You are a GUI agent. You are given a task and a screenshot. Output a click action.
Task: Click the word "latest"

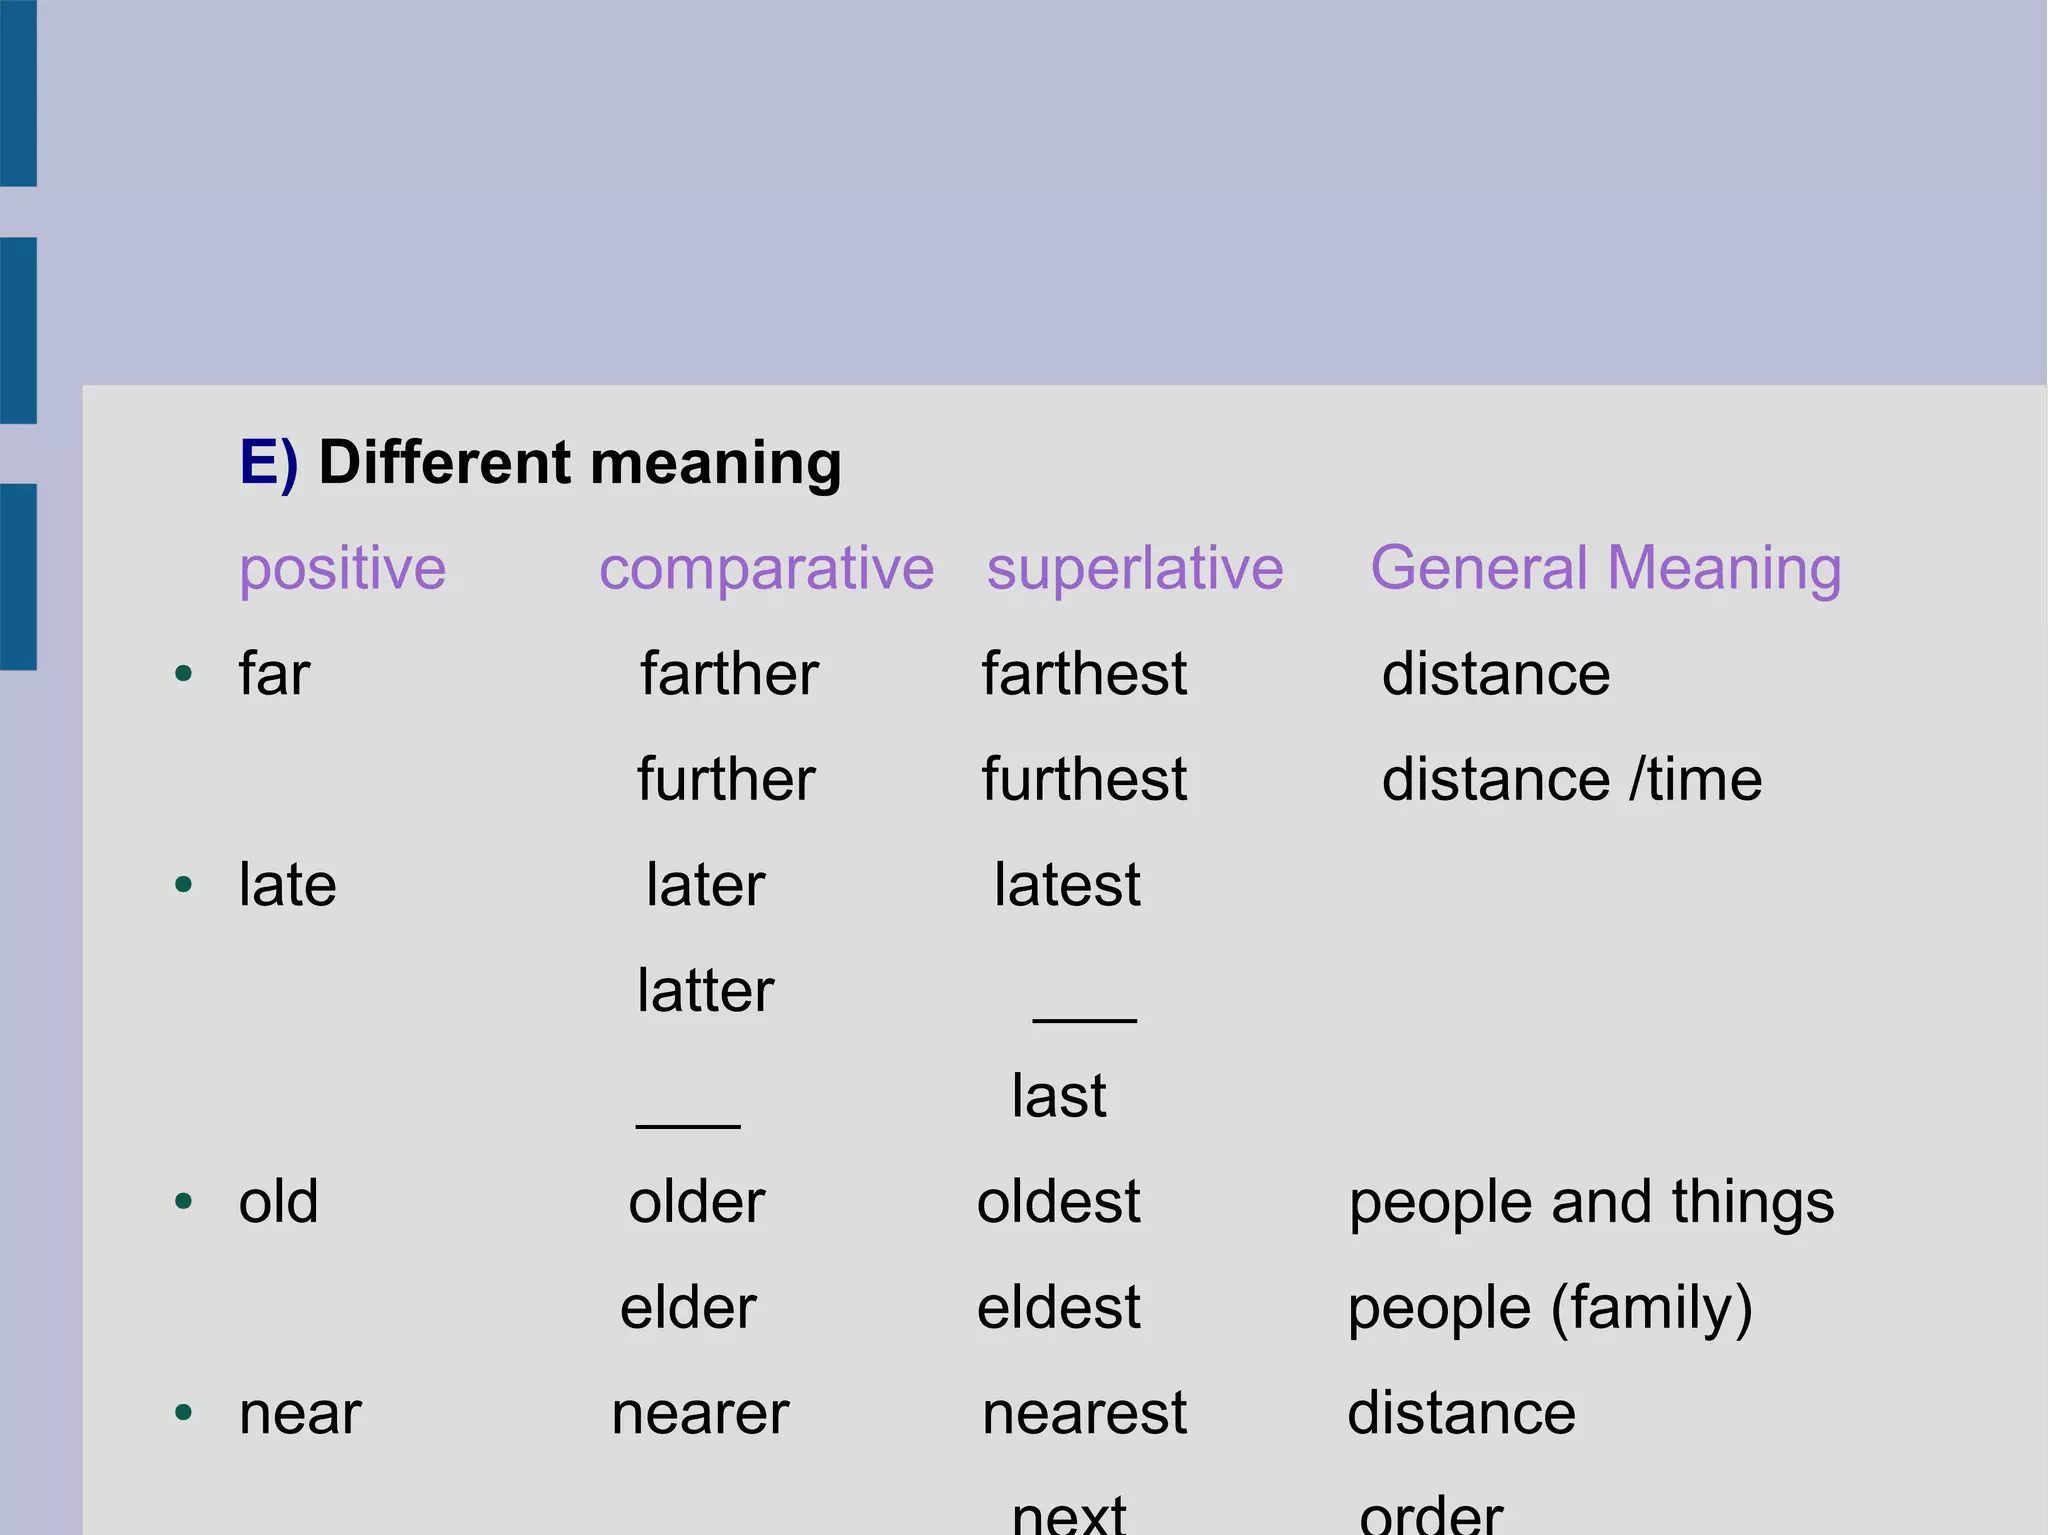[1066, 886]
